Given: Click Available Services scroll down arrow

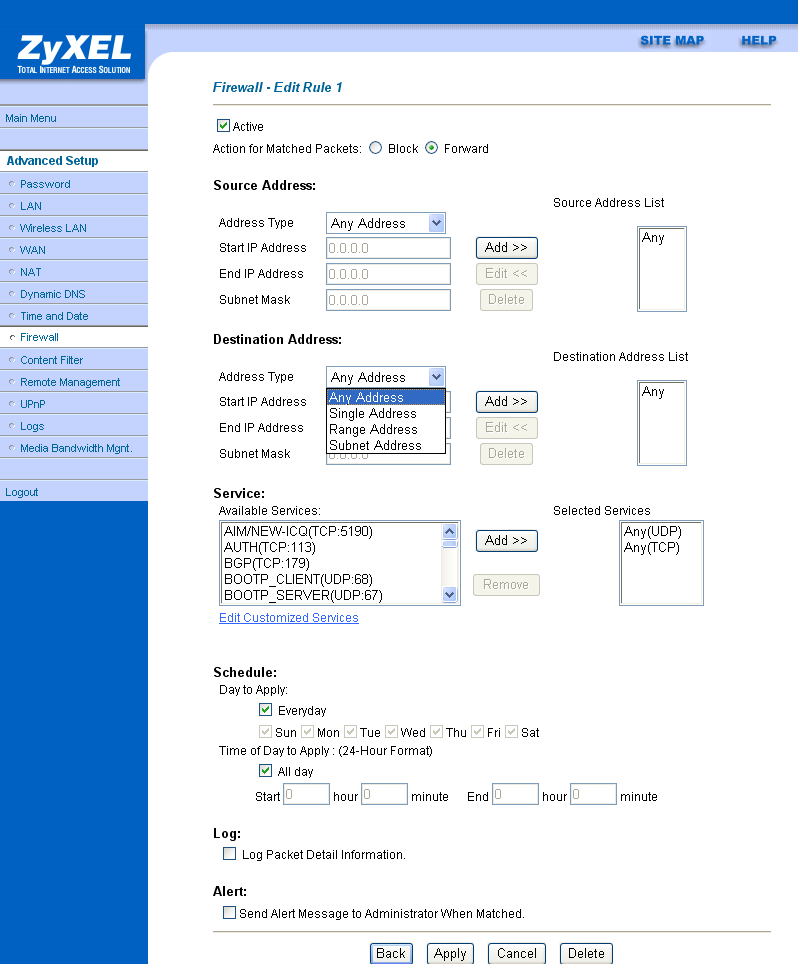Looking at the screenshot, I should [450, 595].
